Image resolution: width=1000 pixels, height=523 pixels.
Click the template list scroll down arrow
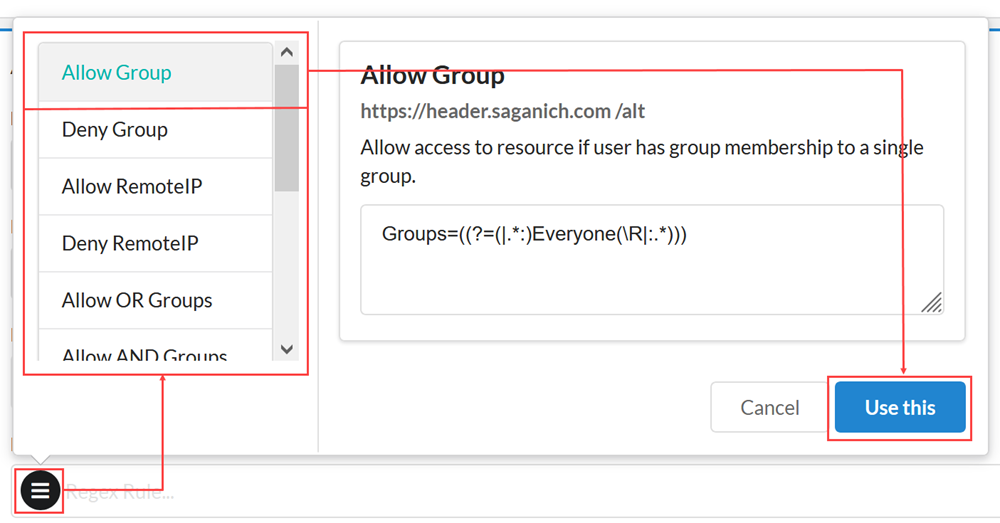tap(287, 349)
